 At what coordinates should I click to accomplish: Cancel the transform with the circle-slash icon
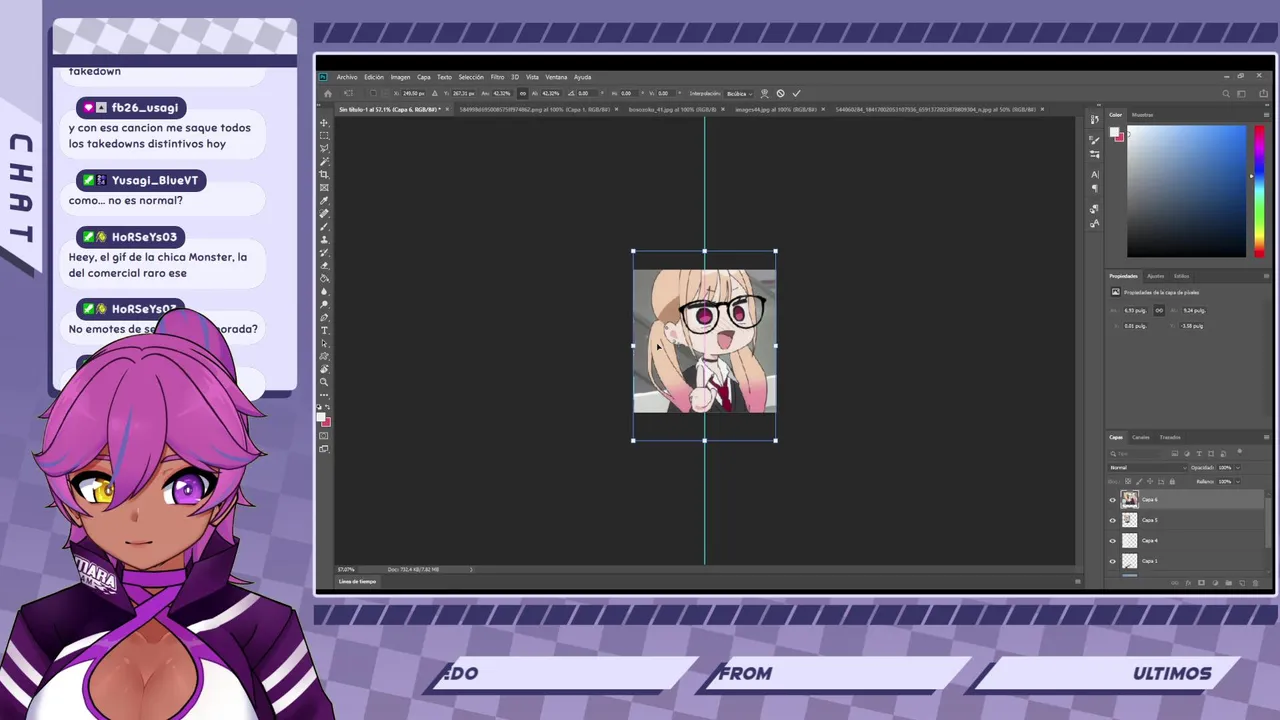[x=780, y=93]
